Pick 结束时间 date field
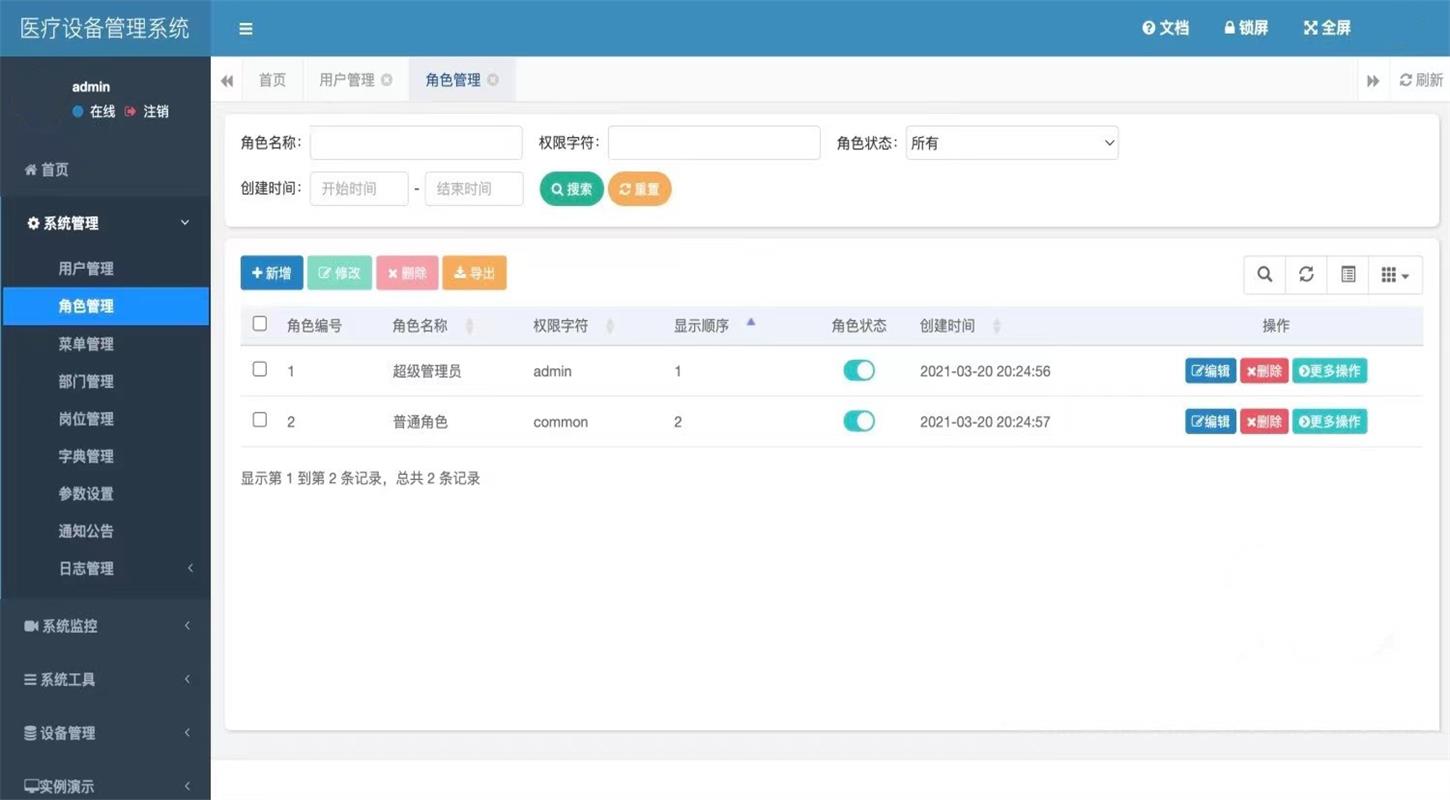The width and height of the screenshot is (1450, 800). pyautogui.click(x=474, y=189)
